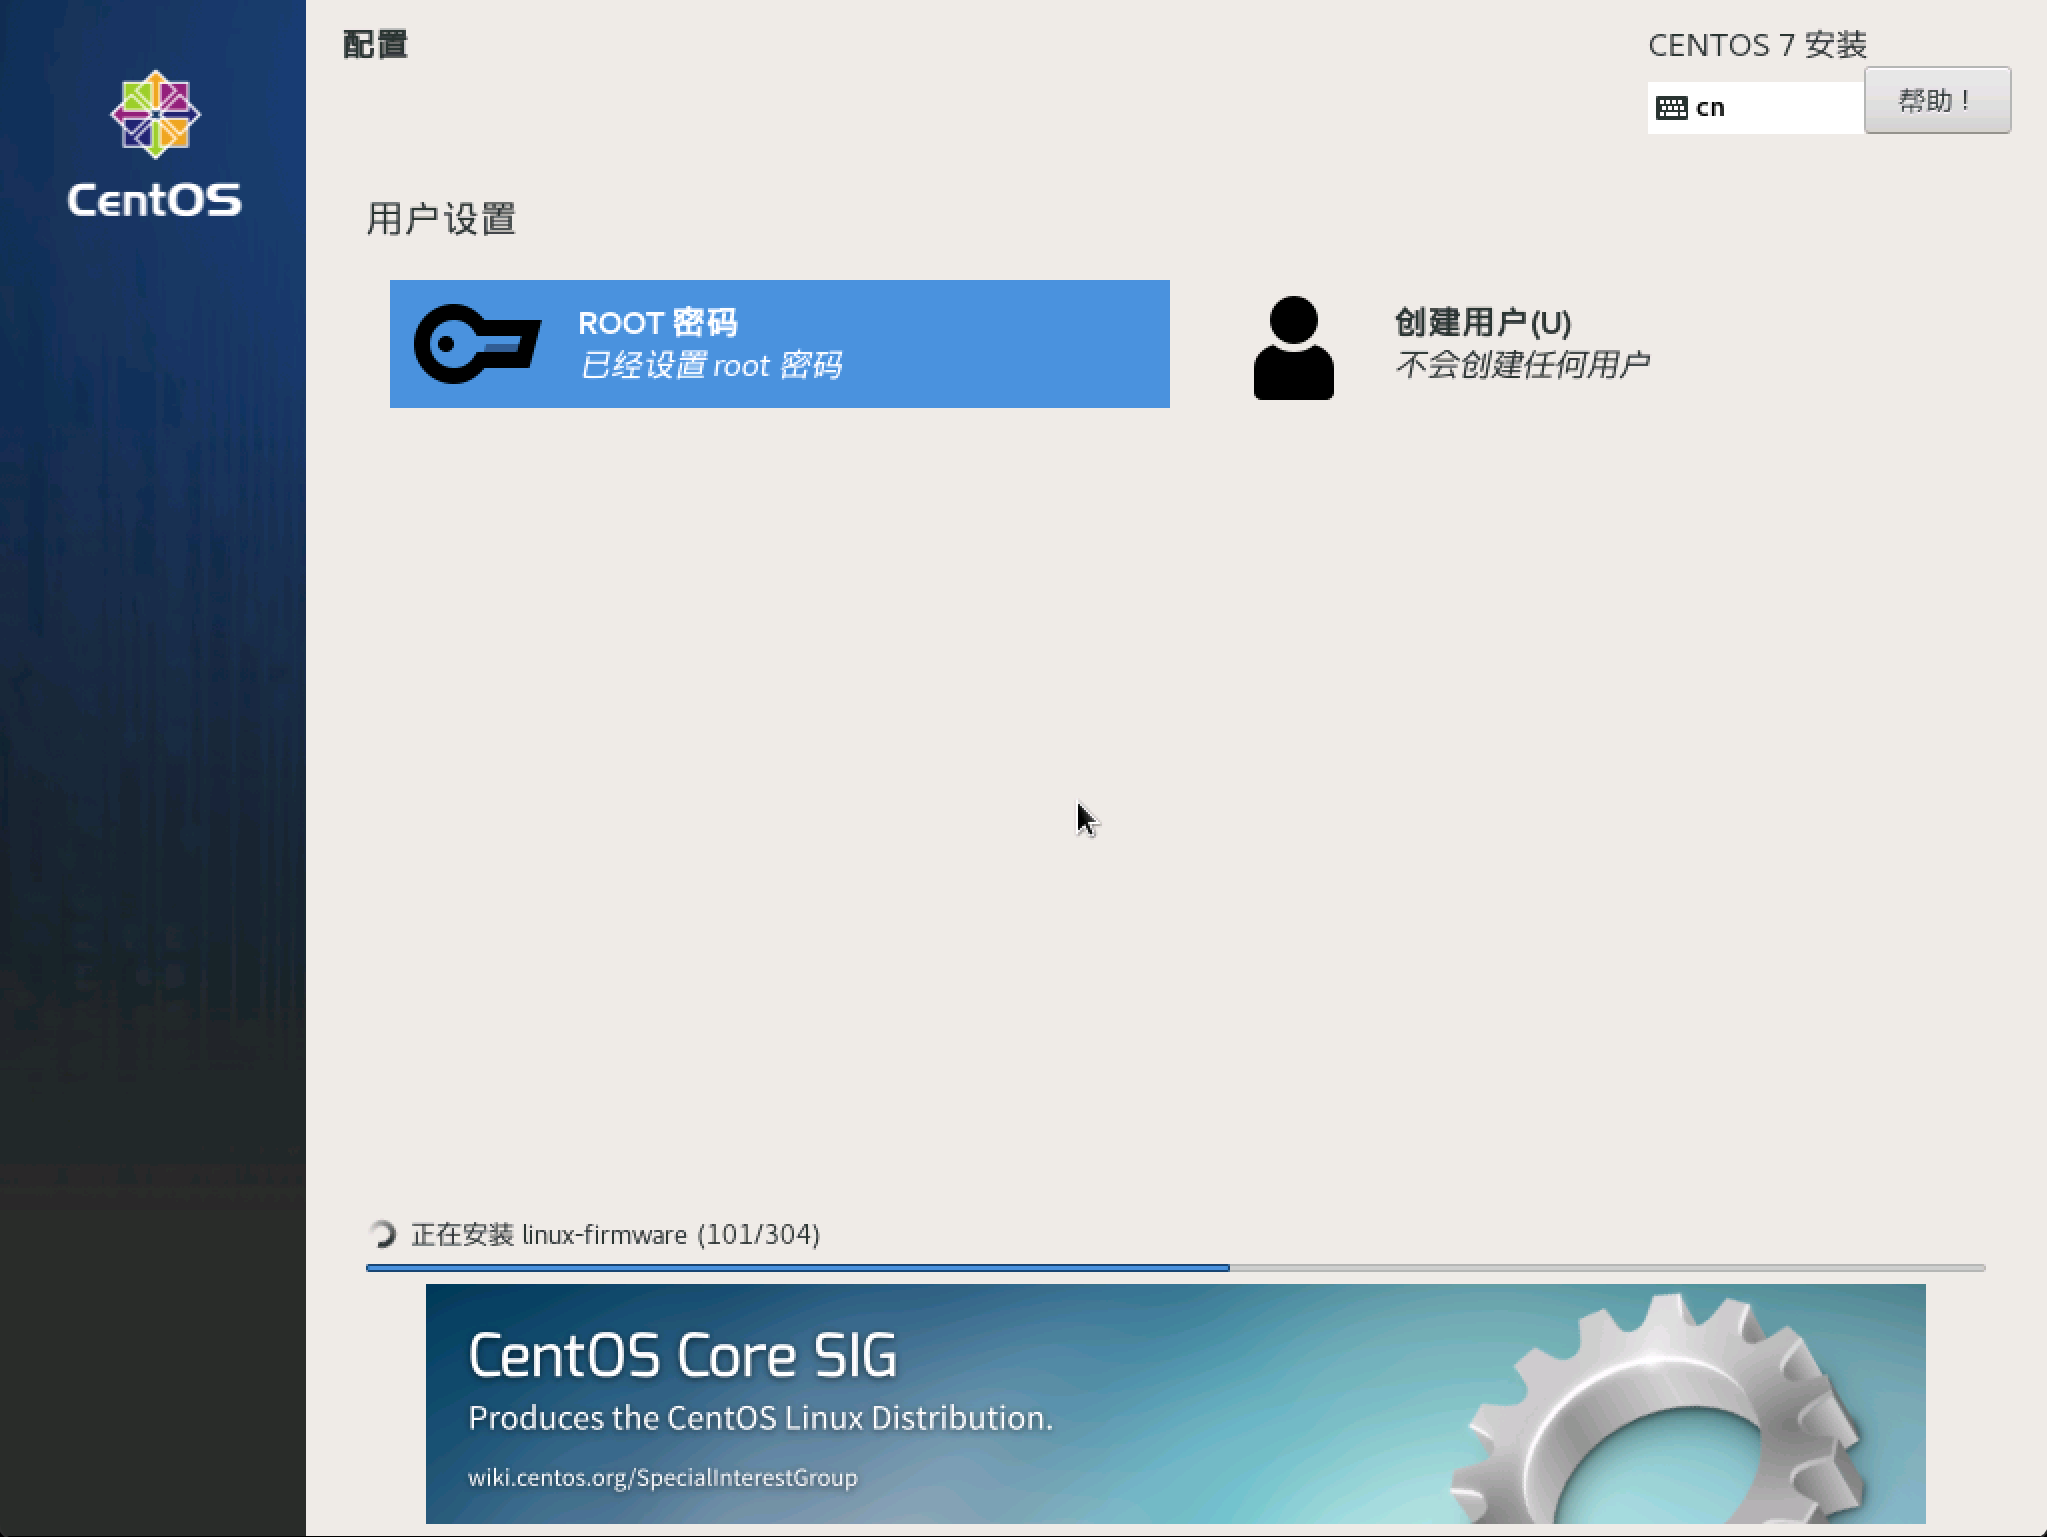Click the 帮助！ button
Image resolution: width=2047 pixels, height=1537 pixels.
(x=1937, y=100)
